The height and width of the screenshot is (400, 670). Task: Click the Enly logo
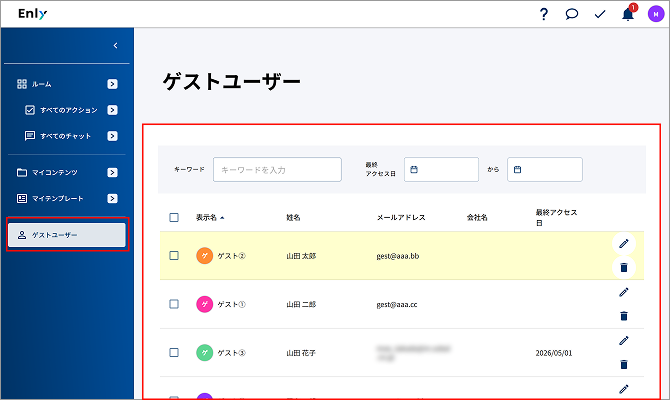click(32, 14)
